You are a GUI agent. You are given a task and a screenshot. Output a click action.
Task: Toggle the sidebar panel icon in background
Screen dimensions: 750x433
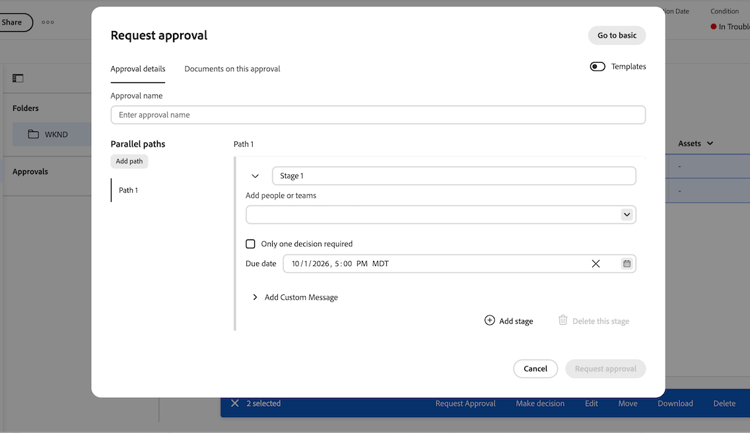pos(18,78)
